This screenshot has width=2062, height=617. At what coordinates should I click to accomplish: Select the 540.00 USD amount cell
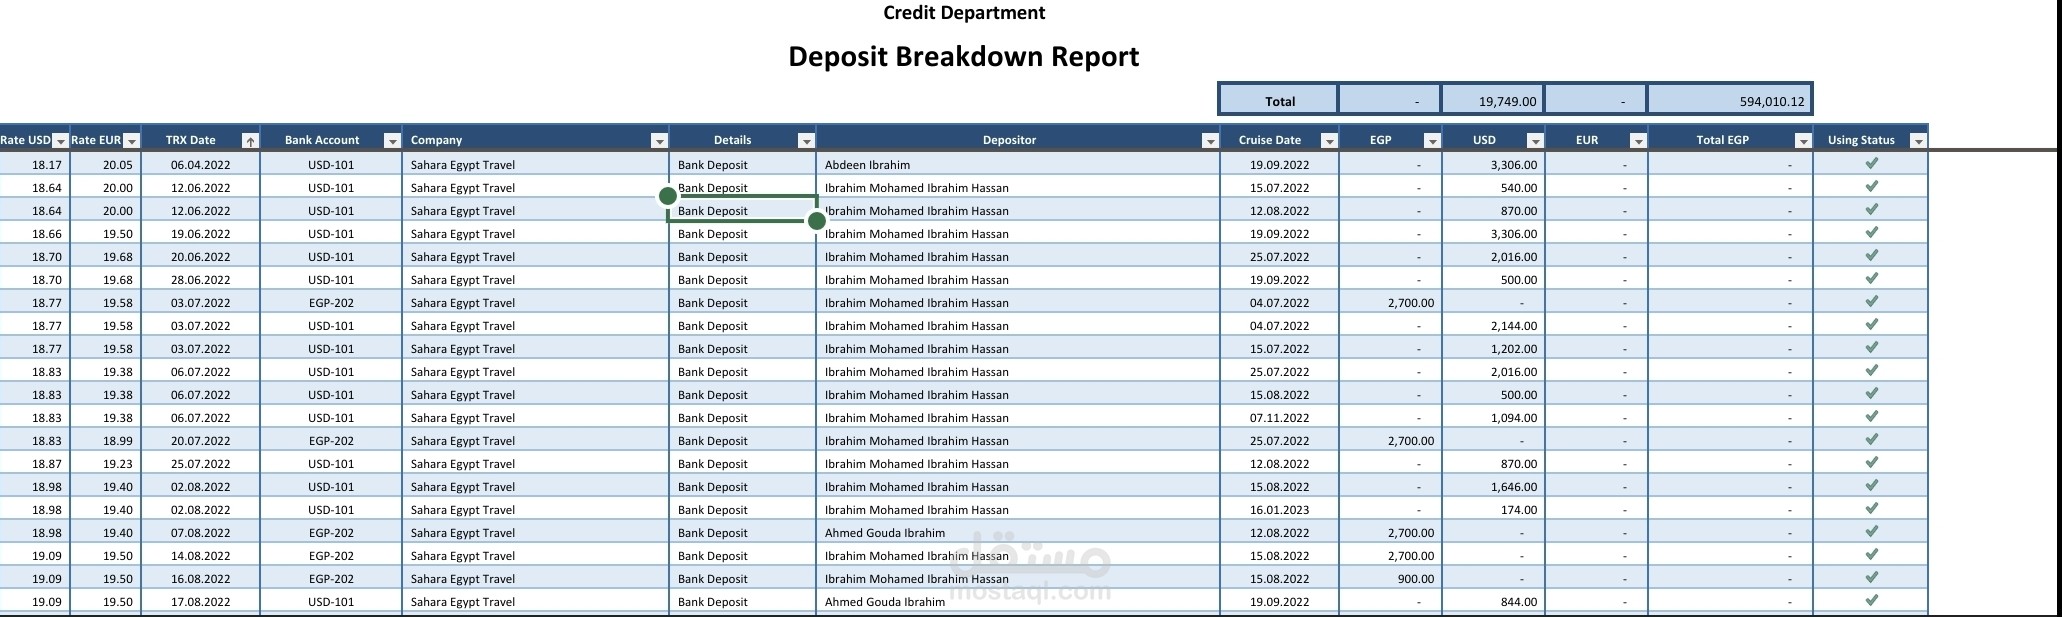coord(1493,188)
